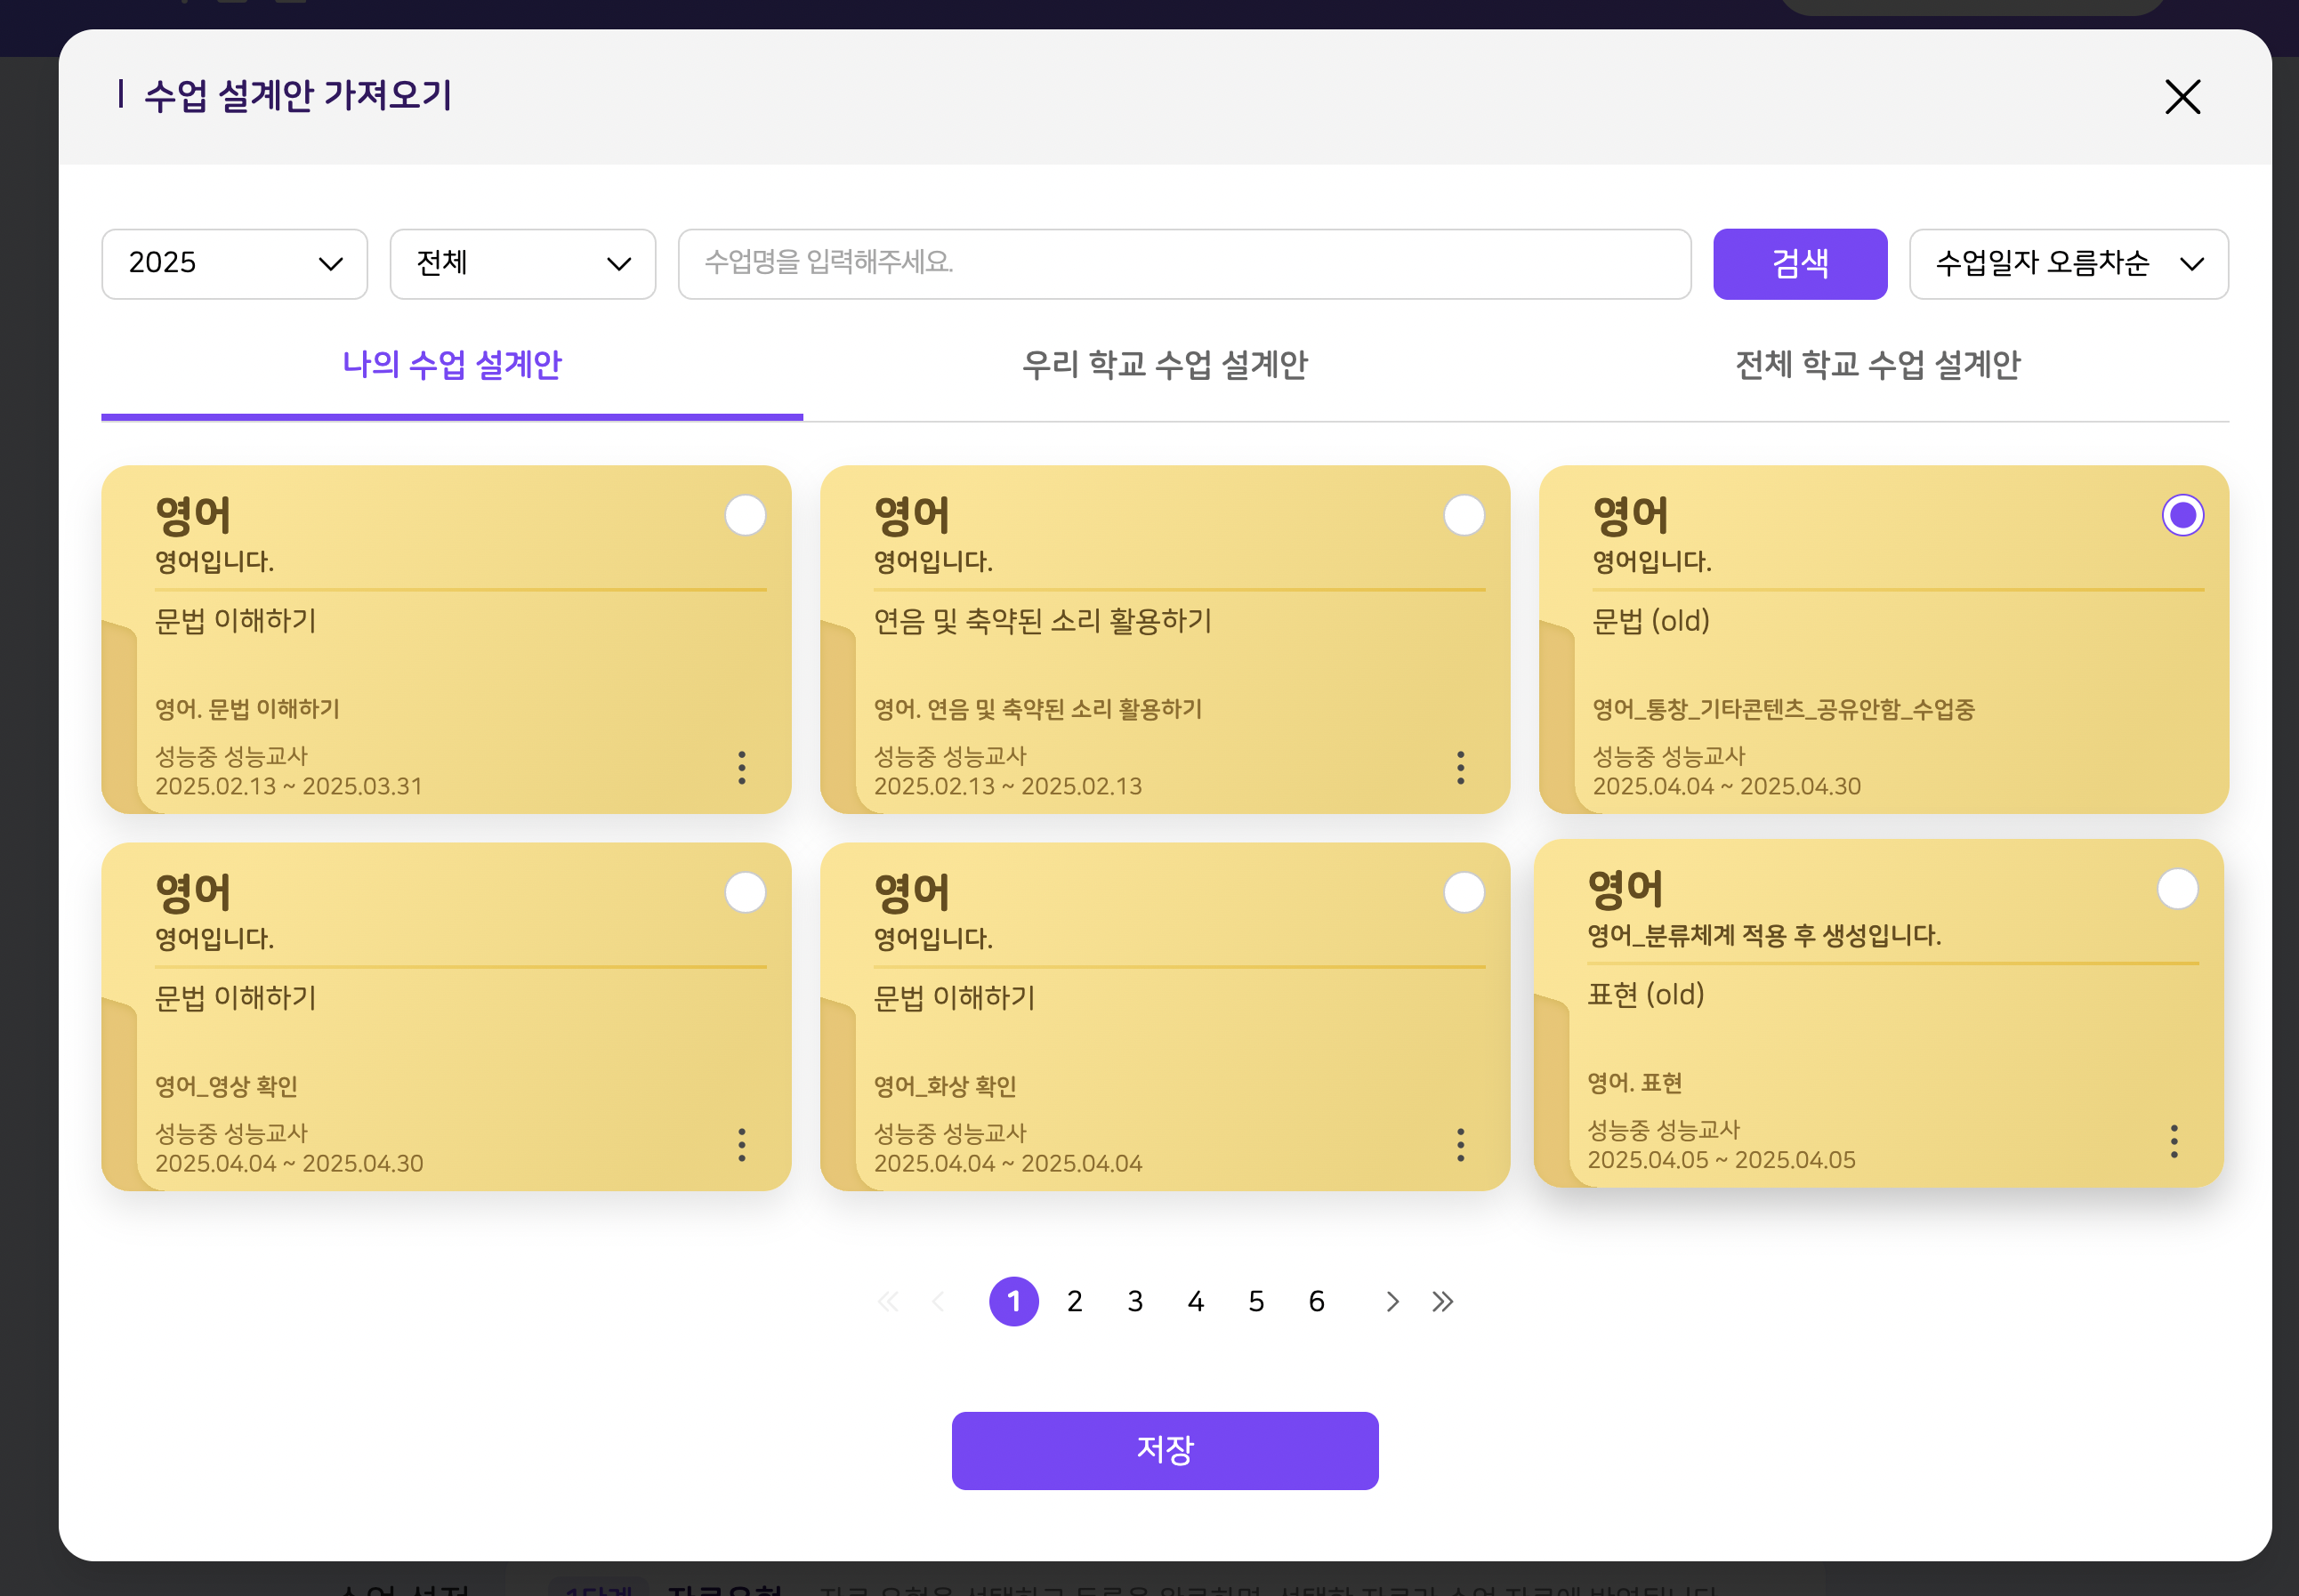Close the 수업 설계안 가져오기 dialog
Image resolution: width=2299 pixels, height=1596 pixels.
2182,97
